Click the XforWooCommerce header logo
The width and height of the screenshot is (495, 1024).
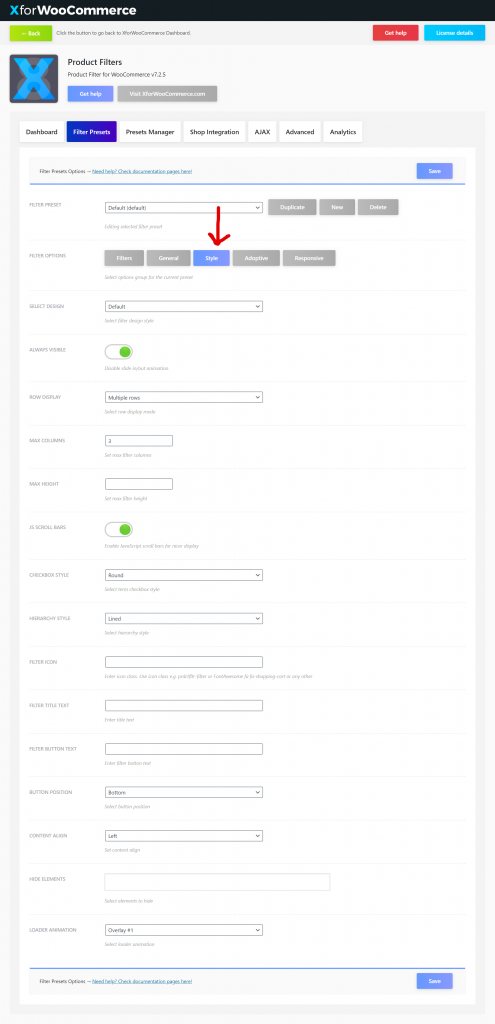coord(73,10)
